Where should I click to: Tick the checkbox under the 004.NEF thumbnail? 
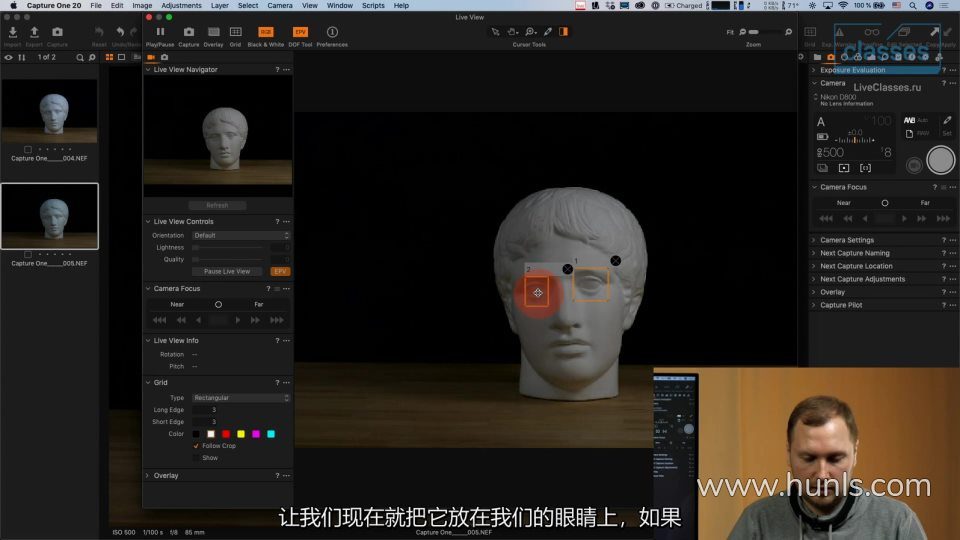coord(28,149)
